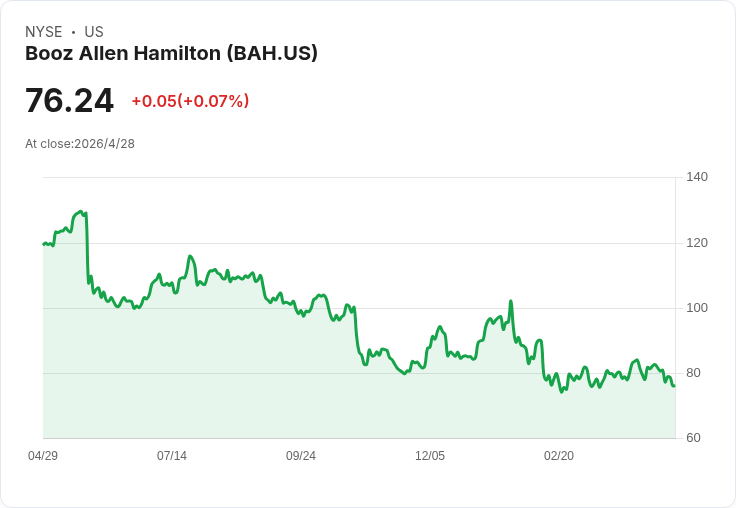Select the 02/20 date axis label
The width and height of the screenshot is (736, 508).
coord(559,455)
